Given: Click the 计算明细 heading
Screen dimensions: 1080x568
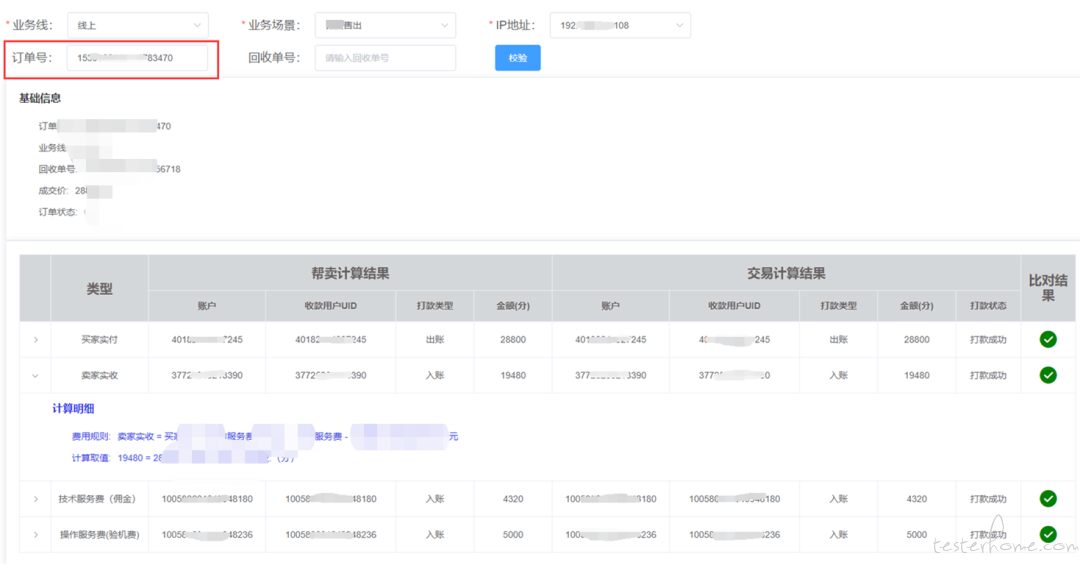Looking at the screenshot, I should coord(73,408).
